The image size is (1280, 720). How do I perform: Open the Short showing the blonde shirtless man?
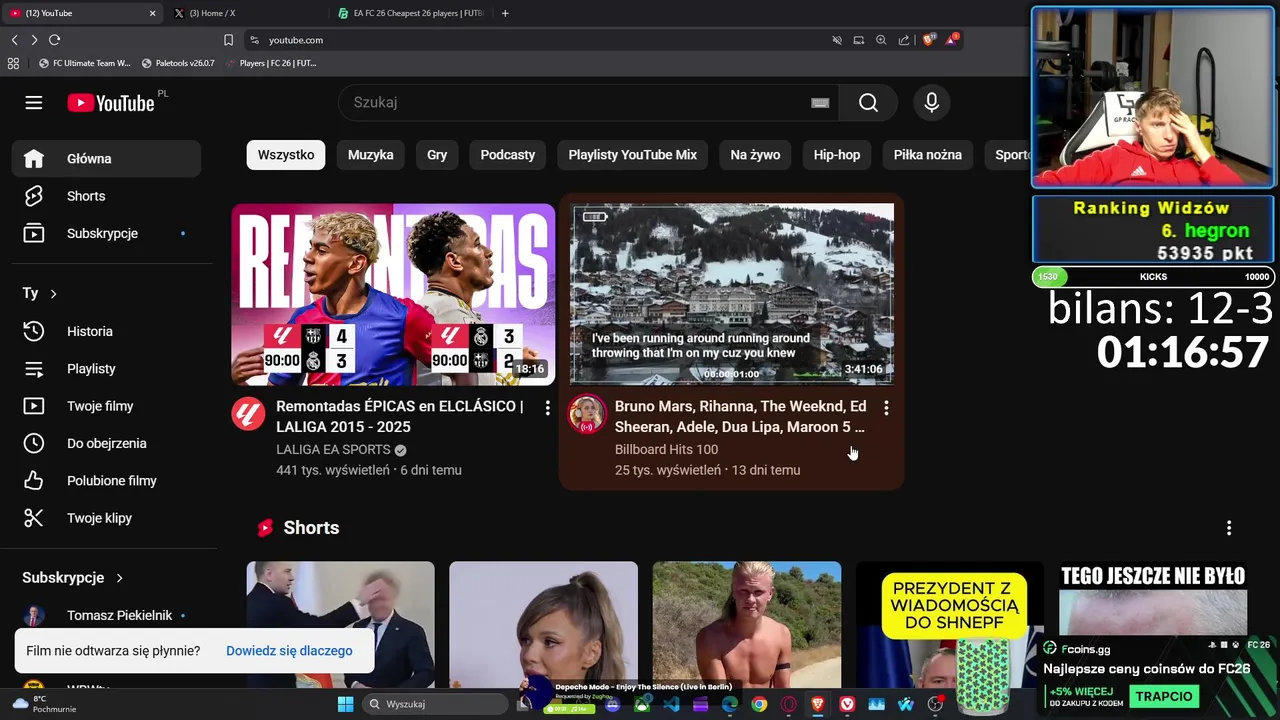point(747,625)
